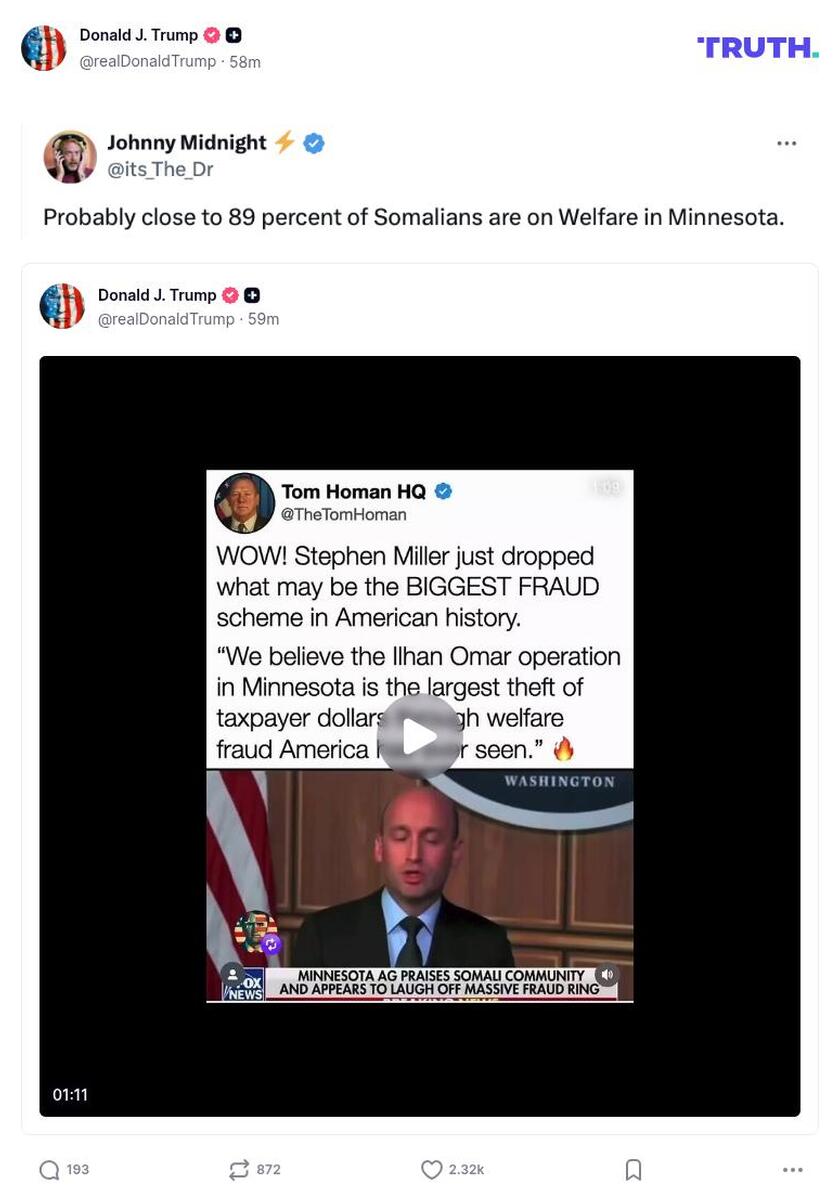Open Donald J. Trump top profile avatar
Screen dimensions: 840x1204
click(44, 48)
